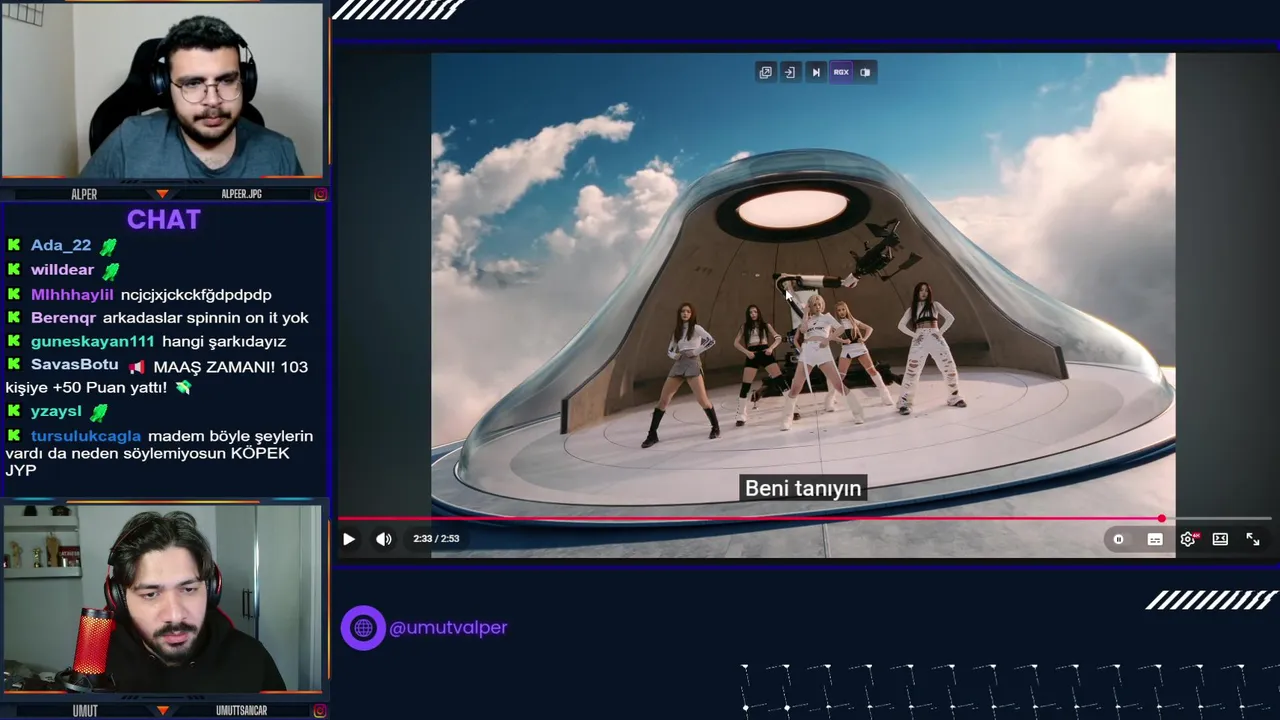Click the green emote after willdear

click(x=111, y=271)
